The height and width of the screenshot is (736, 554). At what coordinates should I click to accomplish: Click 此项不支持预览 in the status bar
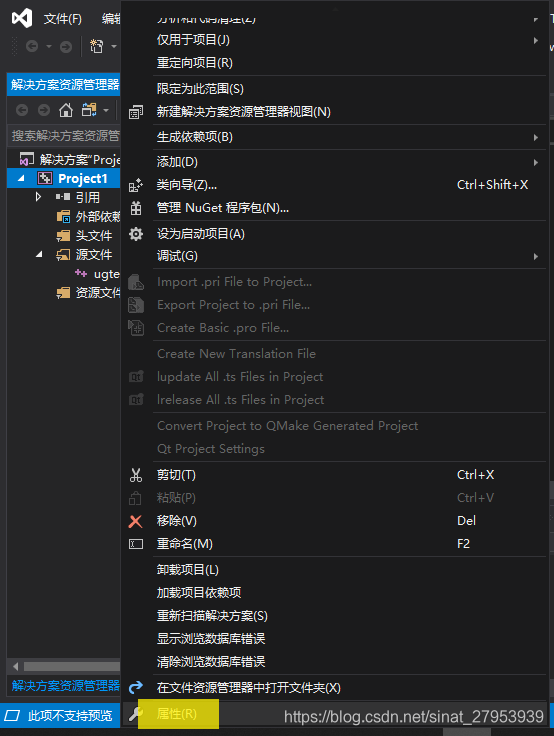point(70,716)
